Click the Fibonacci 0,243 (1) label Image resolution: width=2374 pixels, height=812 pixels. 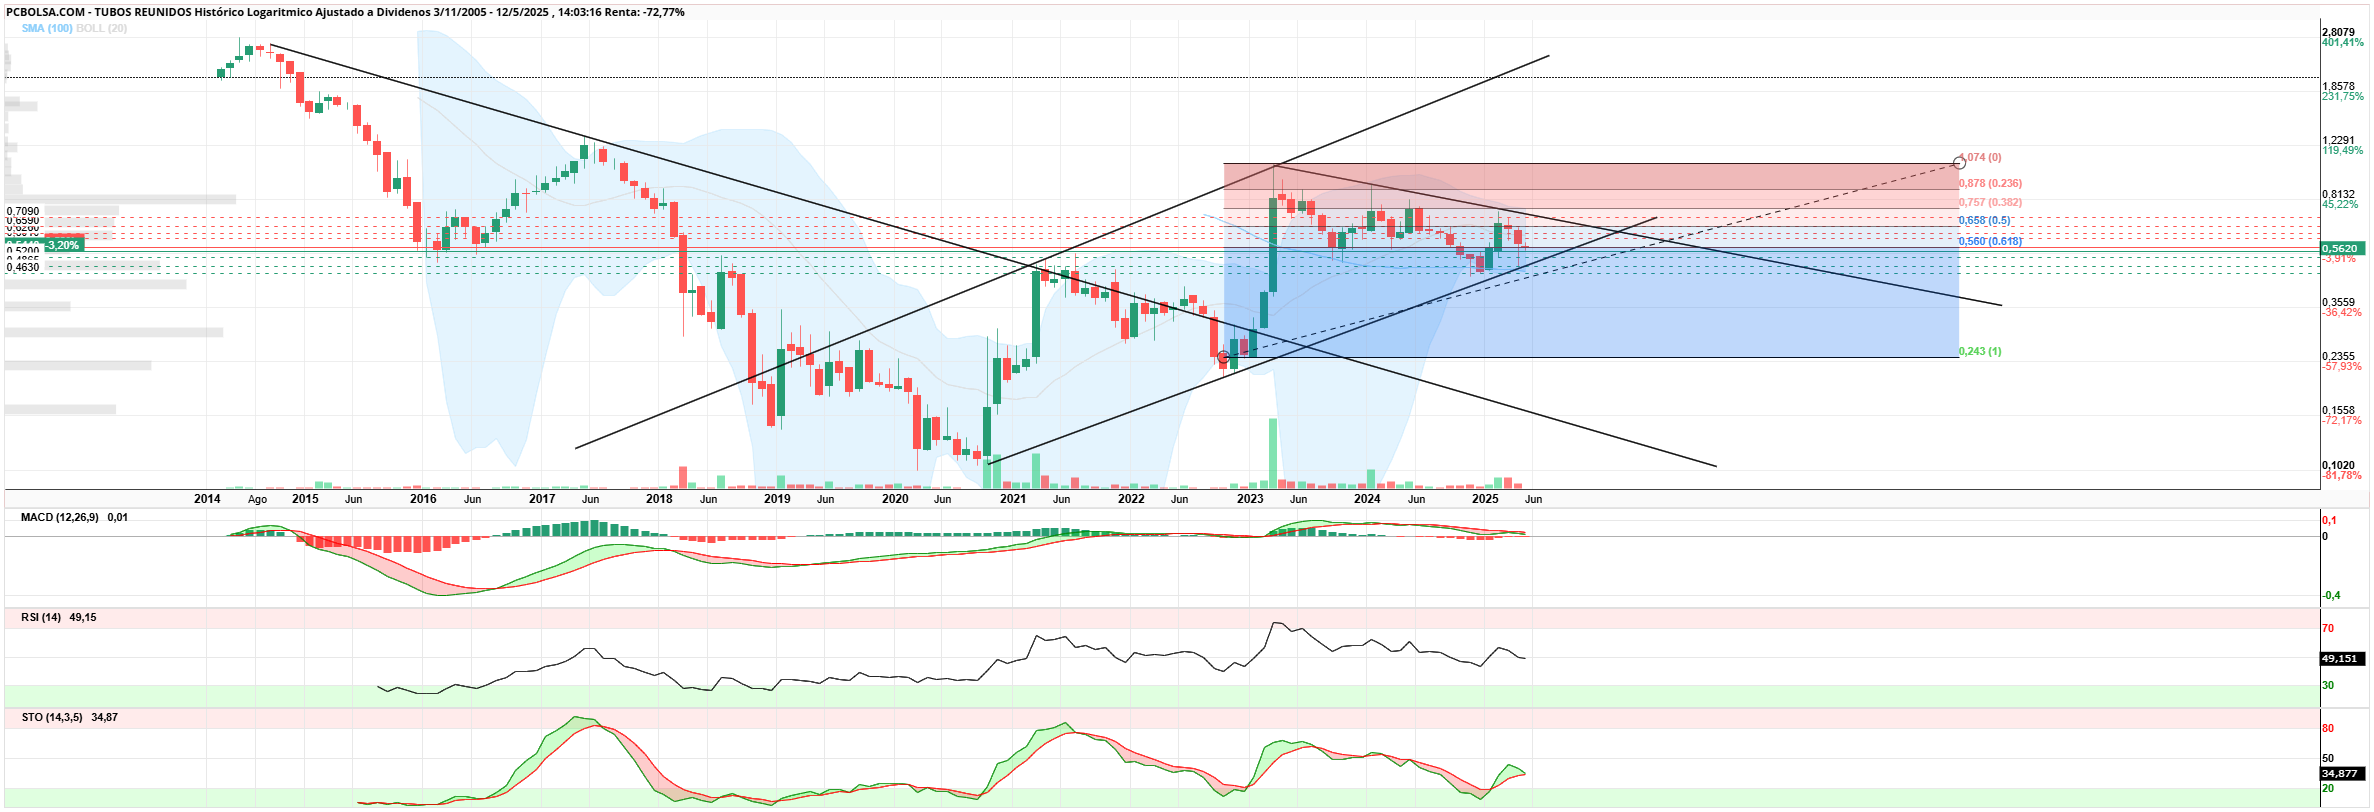coord(1980,352)
